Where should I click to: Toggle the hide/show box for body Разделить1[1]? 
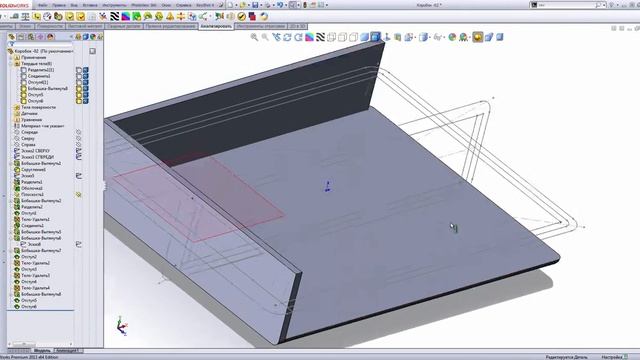click(x=79, y=70)
